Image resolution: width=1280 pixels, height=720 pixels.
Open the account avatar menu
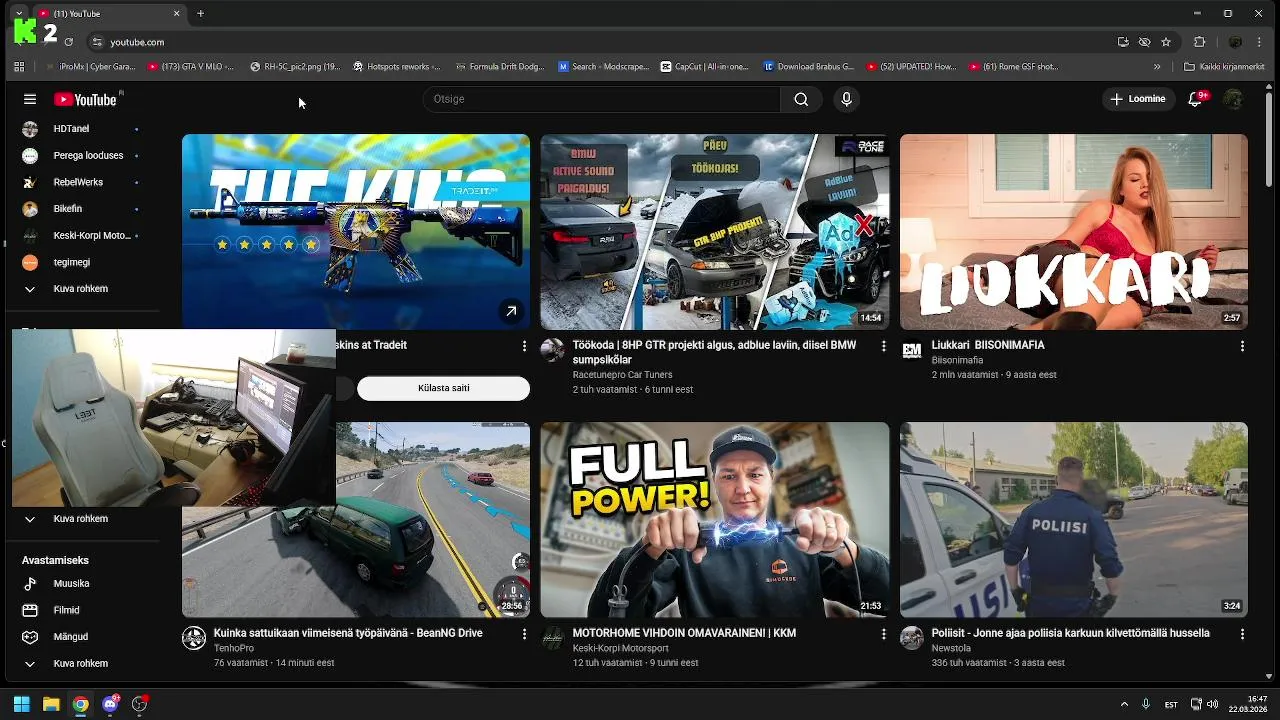coord(1234,99)
